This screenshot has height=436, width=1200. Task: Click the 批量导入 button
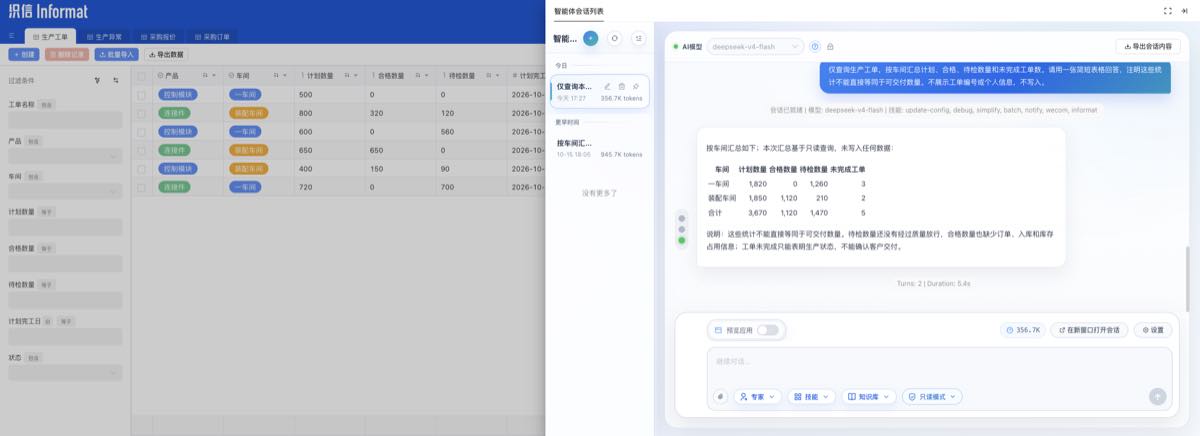[x=116, y=54]
